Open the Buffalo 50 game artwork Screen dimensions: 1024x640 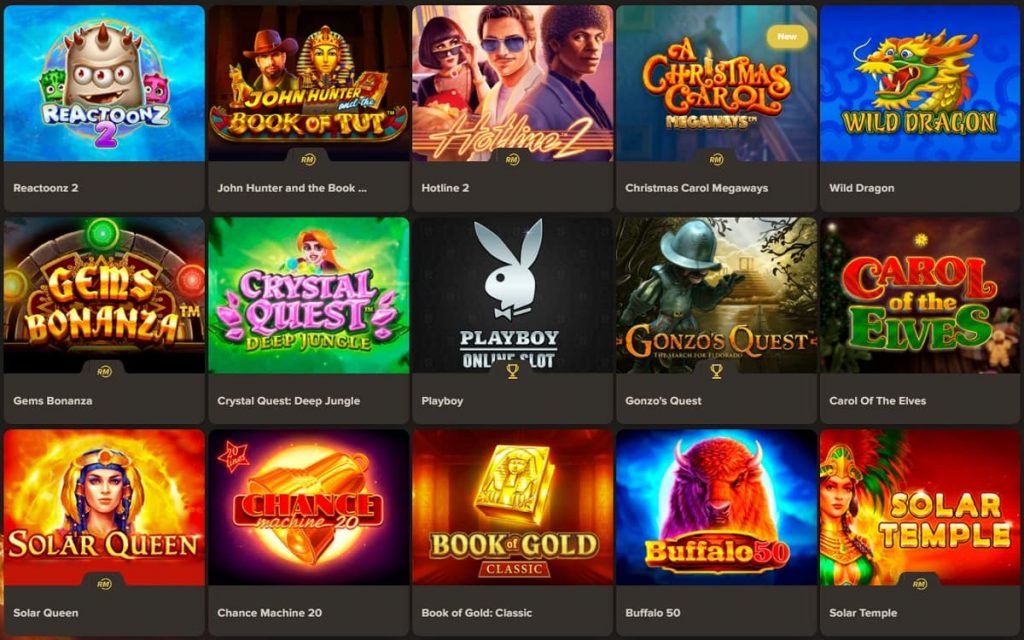point(716,507)
